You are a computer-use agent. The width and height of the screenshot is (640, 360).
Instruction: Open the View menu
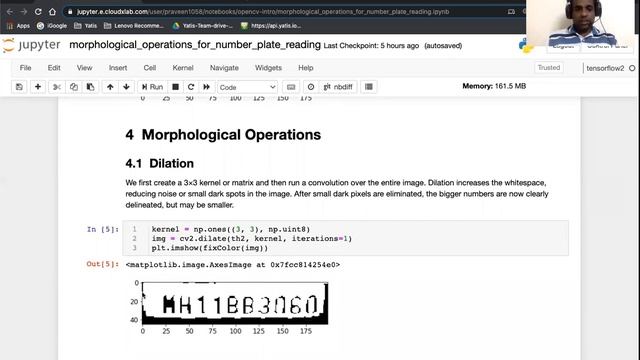tap(84, 68)
